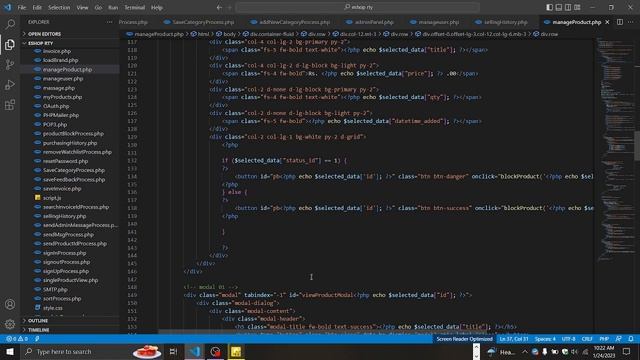Open notifications bell in status bar
Viewport: 640px width, 360px height.
(631, 339)
